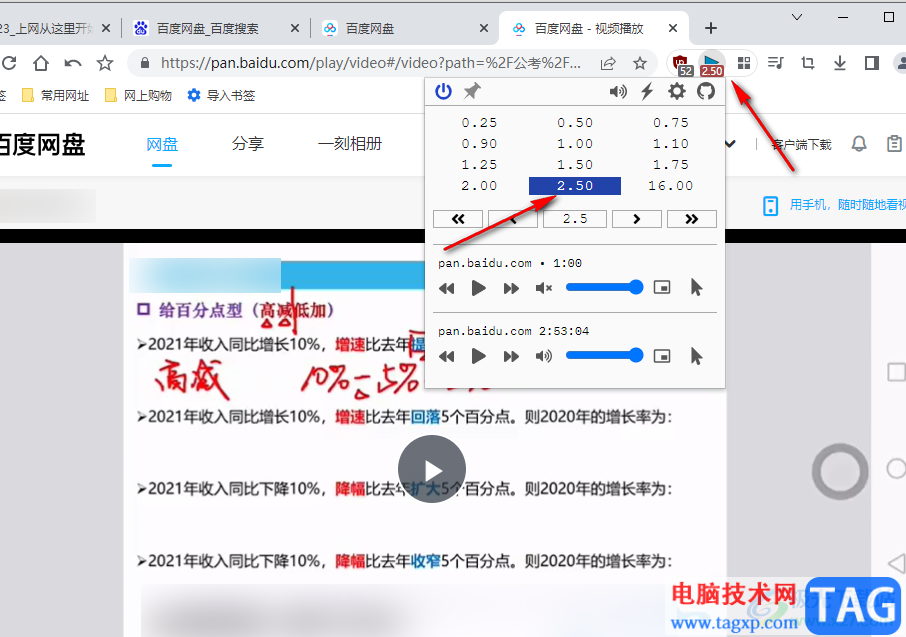Image resolution: width=906 pixels, height=637 pixels.
Task: Adjust volume slider of 1:00 video
Action: pyautogui.click(x=604, y=287)
